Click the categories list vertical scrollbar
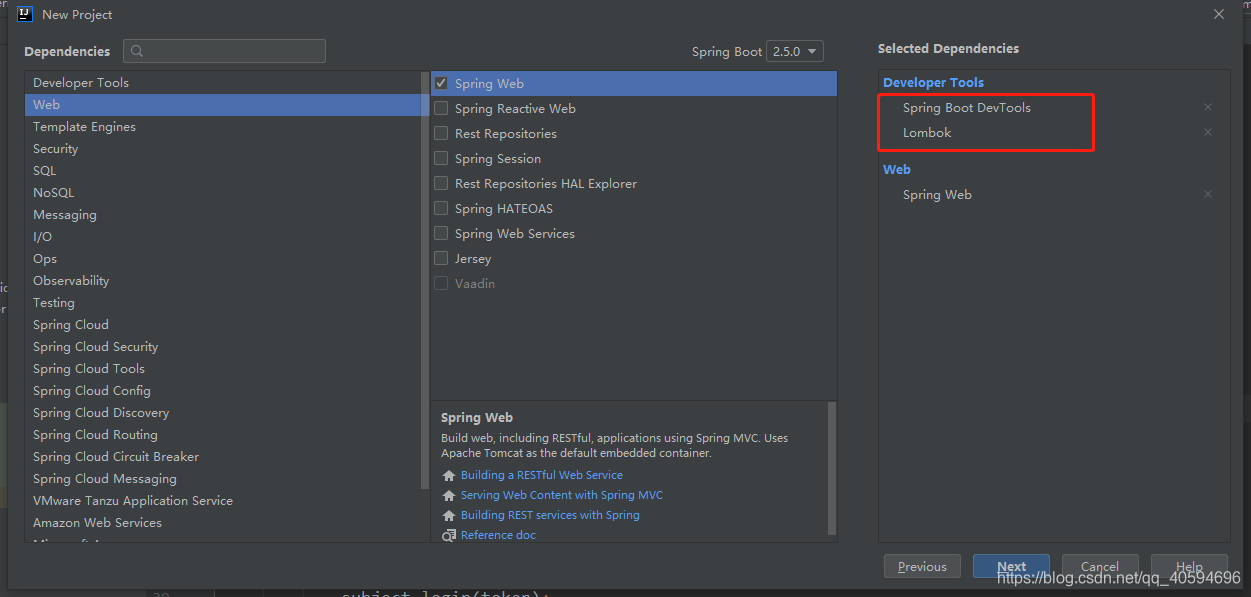 (x=425, y=280)
